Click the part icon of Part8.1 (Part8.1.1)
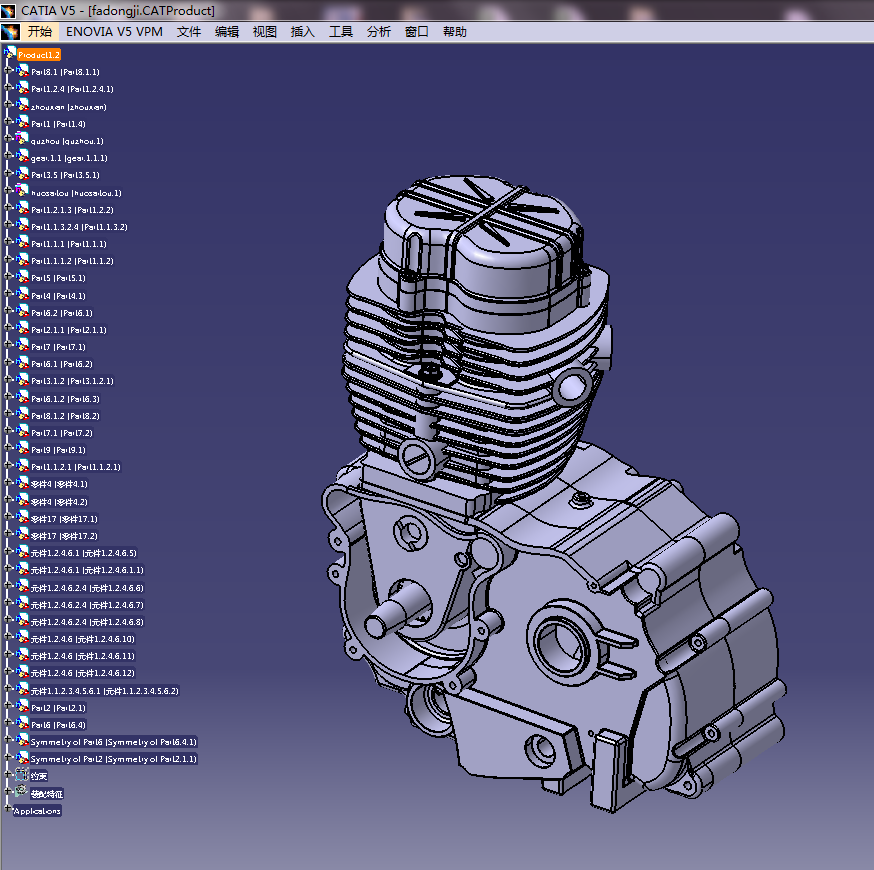The image size is (874, 870). tap(22, 71)
